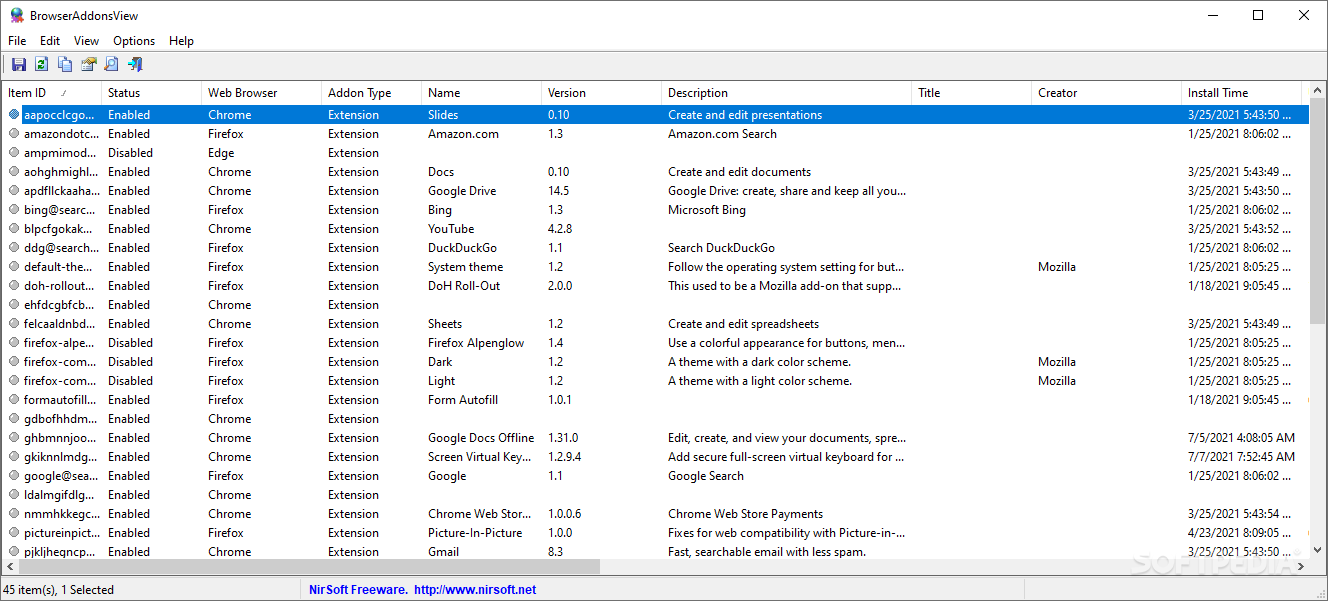
Task: Click the row icon beside apdfllckaaha item
Action: pyautogui.click(x=14, y=191)
